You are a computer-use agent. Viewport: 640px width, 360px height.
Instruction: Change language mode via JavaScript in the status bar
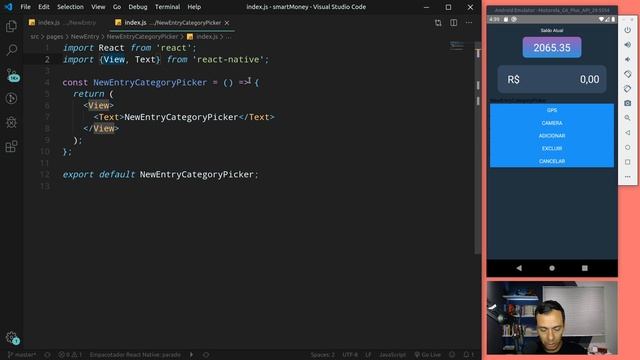[392, 355]
